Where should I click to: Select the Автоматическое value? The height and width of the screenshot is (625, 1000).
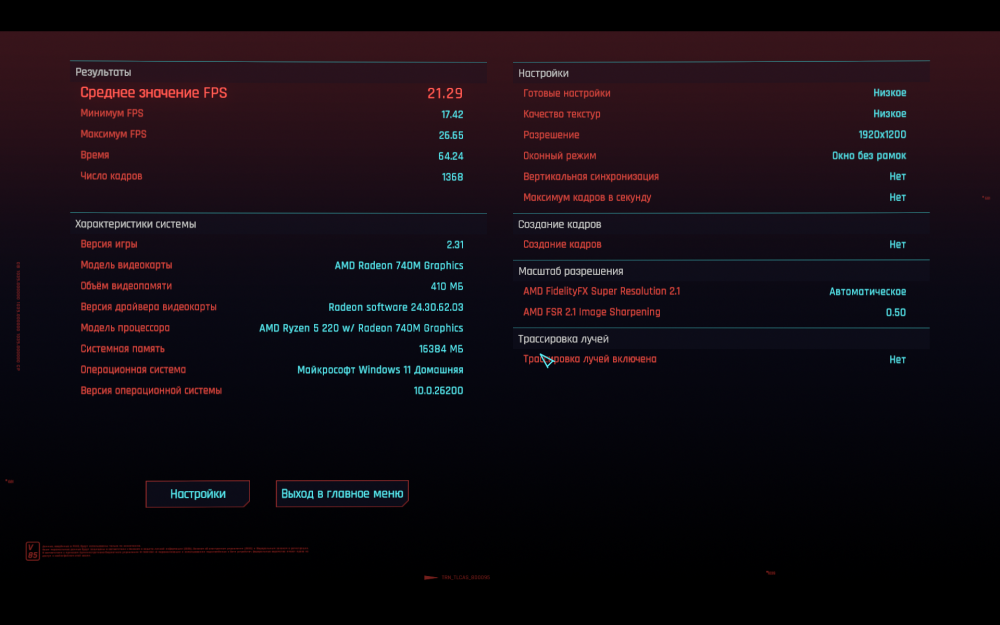pos(867,291)
